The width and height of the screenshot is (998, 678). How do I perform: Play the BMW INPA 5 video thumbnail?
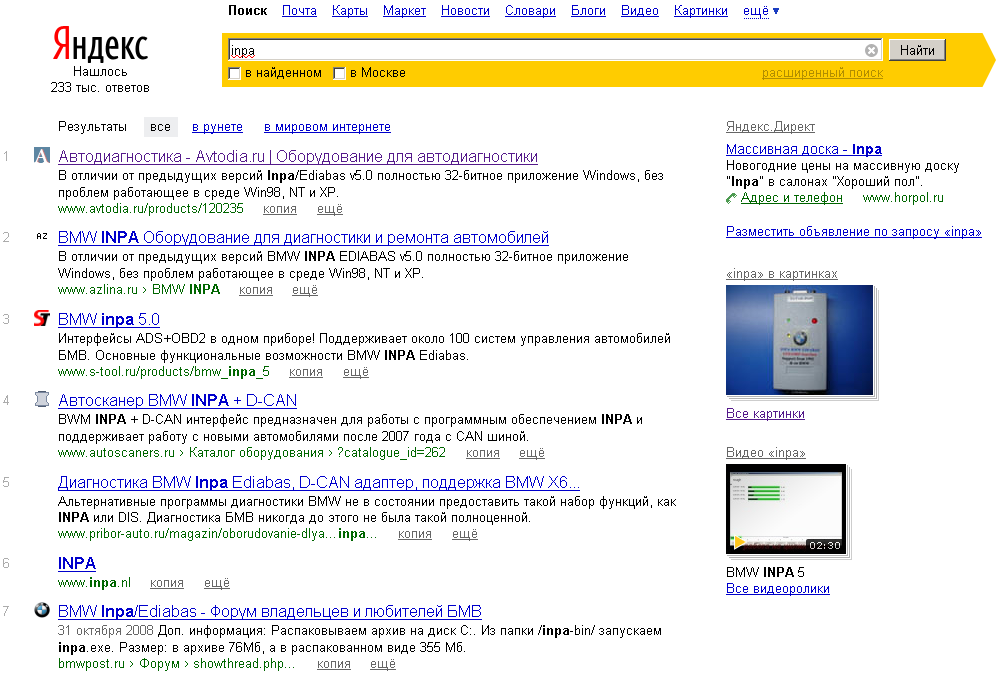[x=786, y=509]
